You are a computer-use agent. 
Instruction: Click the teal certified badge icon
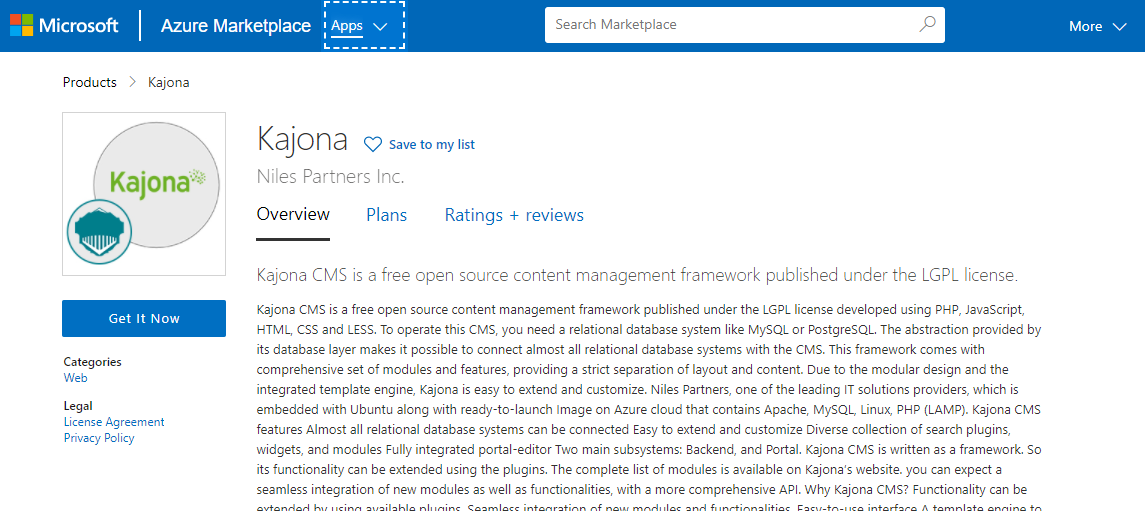click(x=99, y=232)
